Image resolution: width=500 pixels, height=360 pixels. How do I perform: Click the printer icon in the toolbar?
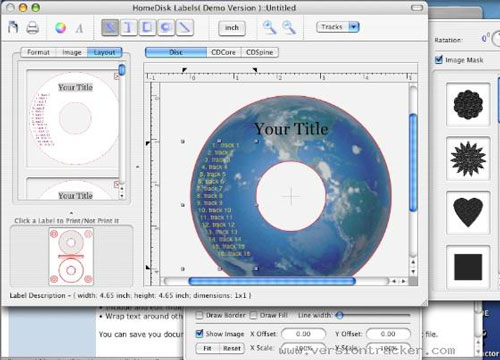(x=32, y=28)
